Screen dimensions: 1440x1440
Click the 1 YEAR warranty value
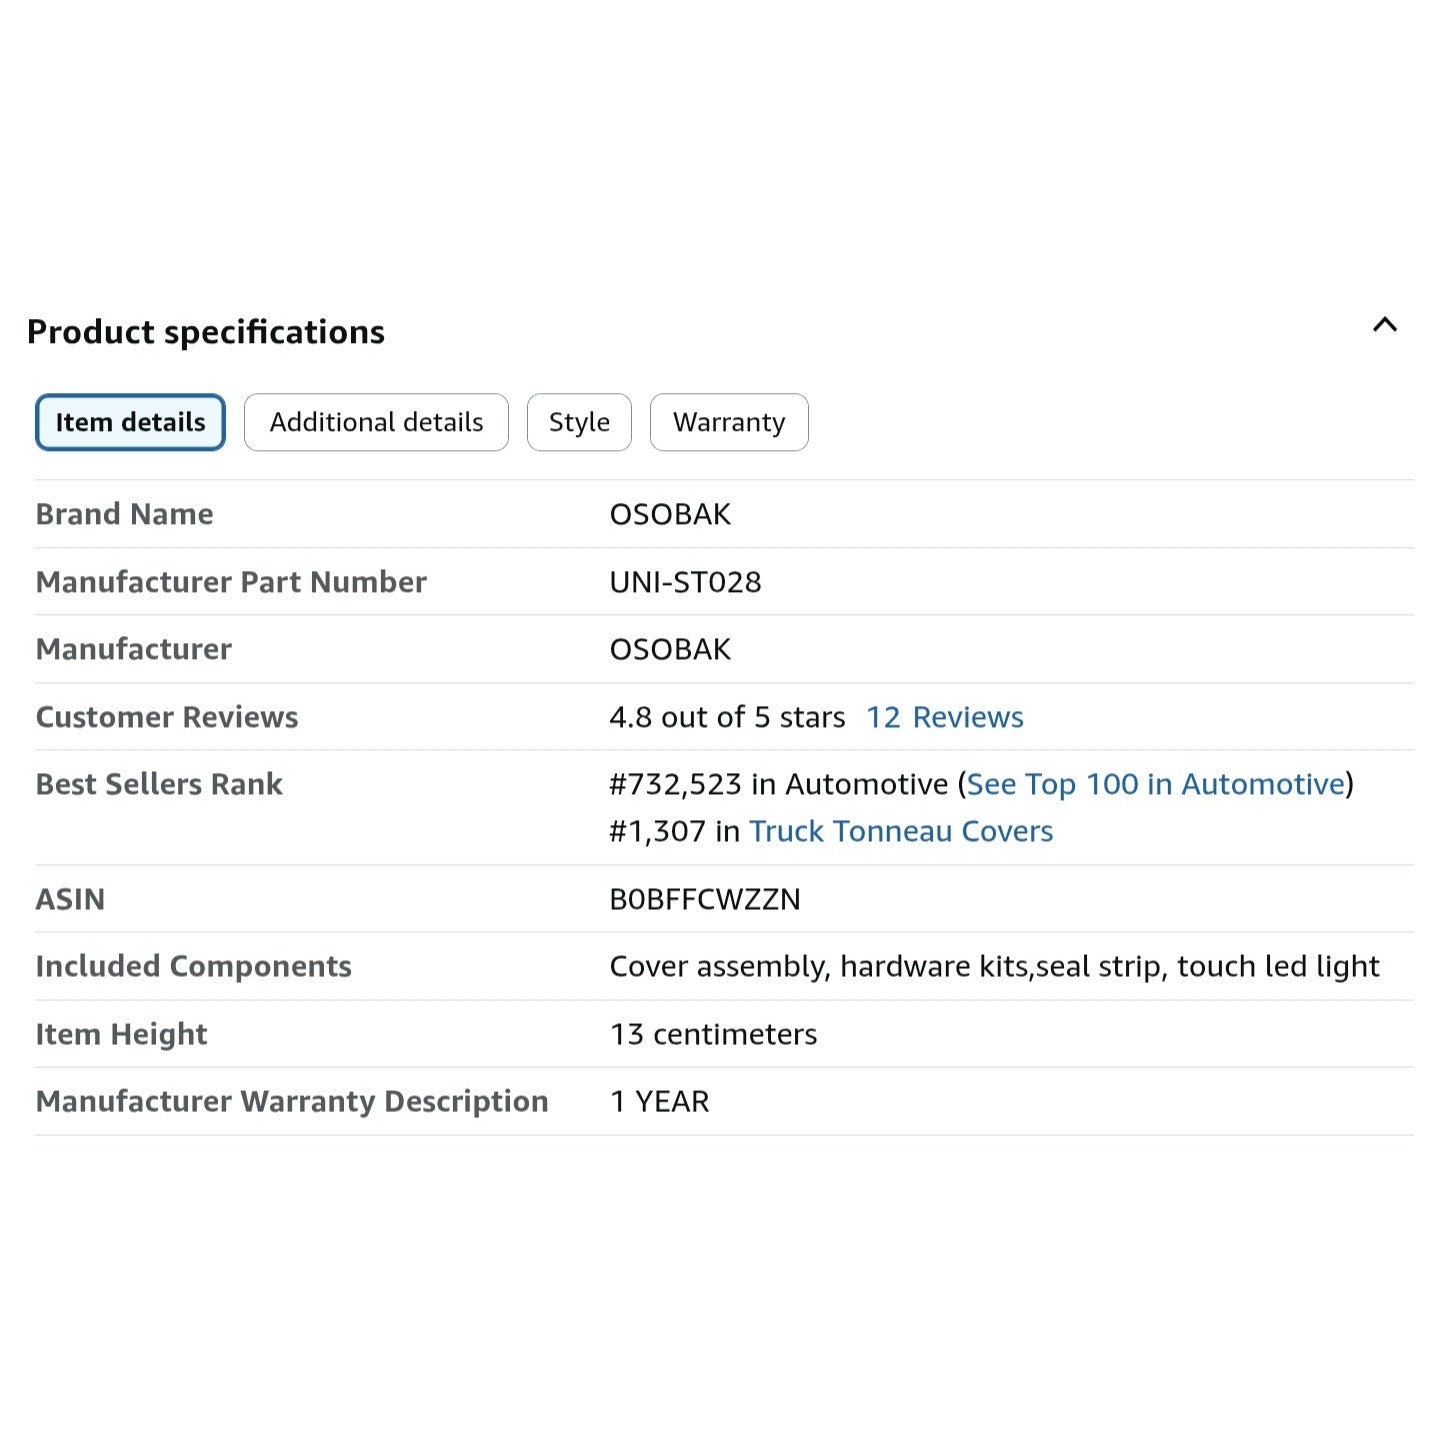click(659, 1101)
